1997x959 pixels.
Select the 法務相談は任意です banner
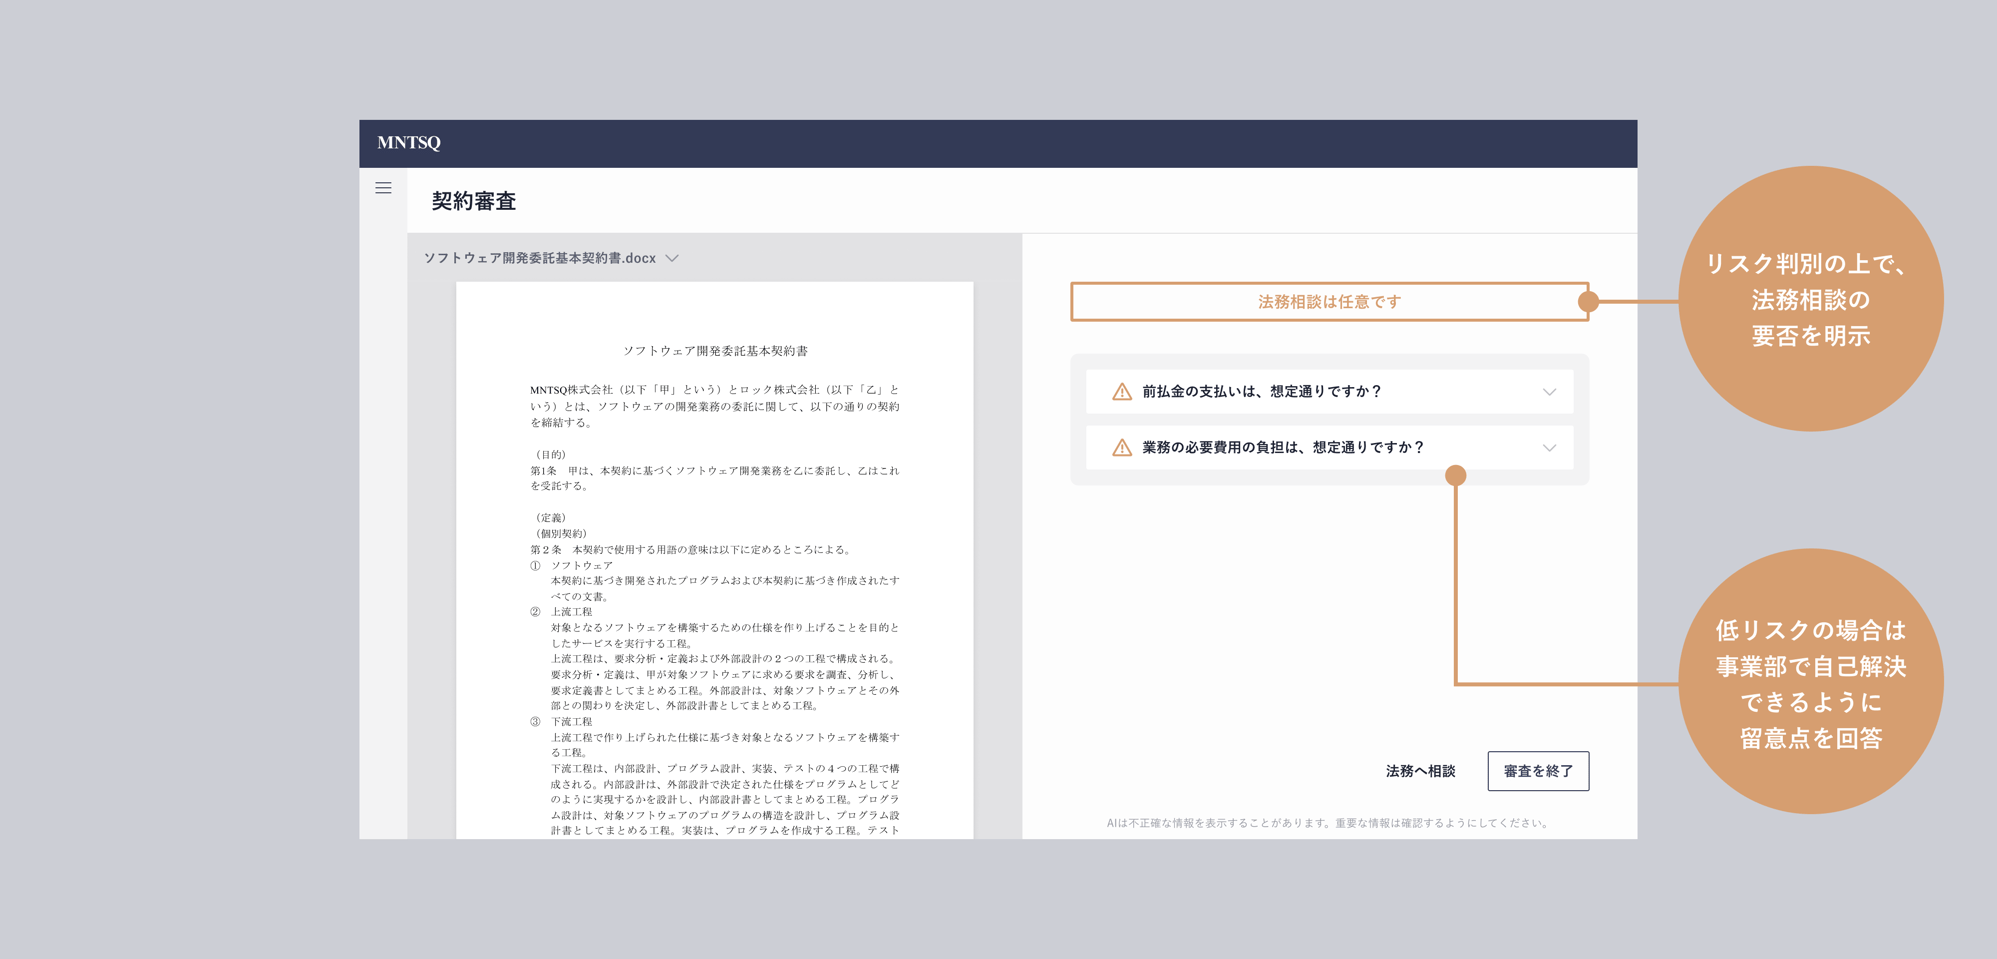click(x=1330, y=301)
